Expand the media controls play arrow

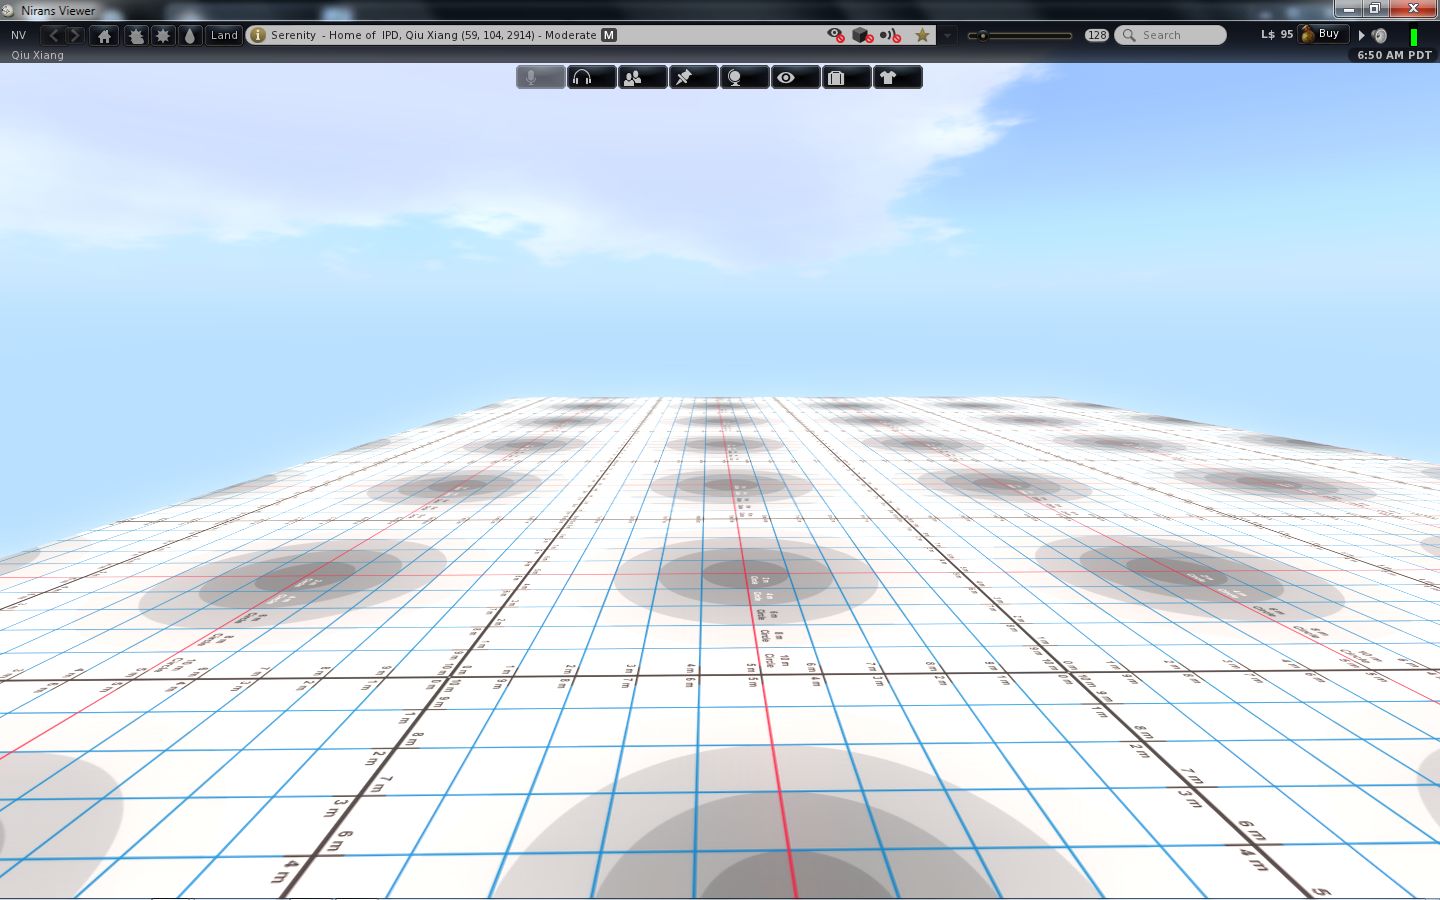point(1361,35)
